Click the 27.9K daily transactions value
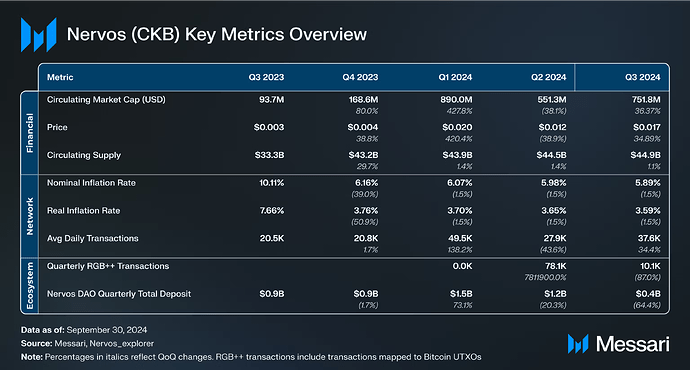The height and width of the screenshot is (370, 690). (555, 238)
